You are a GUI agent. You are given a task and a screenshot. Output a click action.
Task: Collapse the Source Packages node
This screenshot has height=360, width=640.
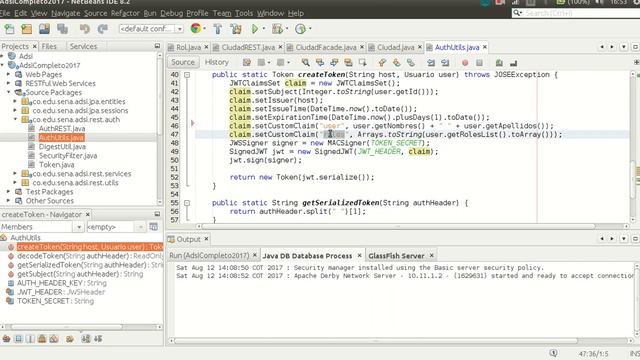pyautogui.click(x=8, y=92)
